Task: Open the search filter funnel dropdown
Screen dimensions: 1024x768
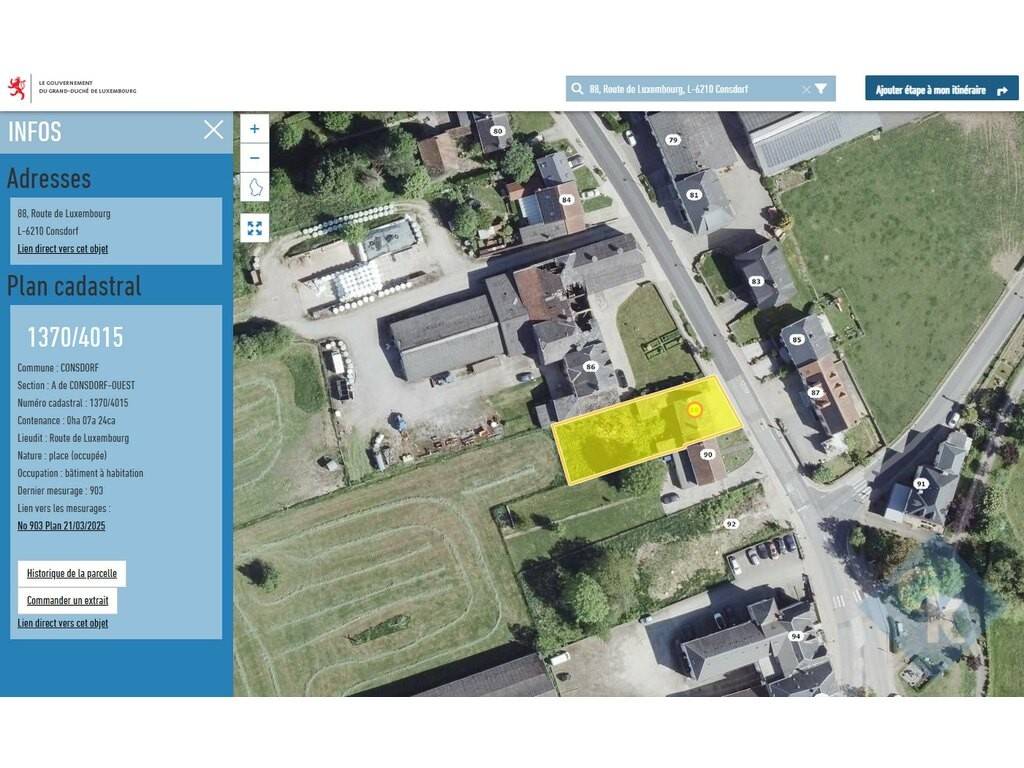Action: [821, 89]
